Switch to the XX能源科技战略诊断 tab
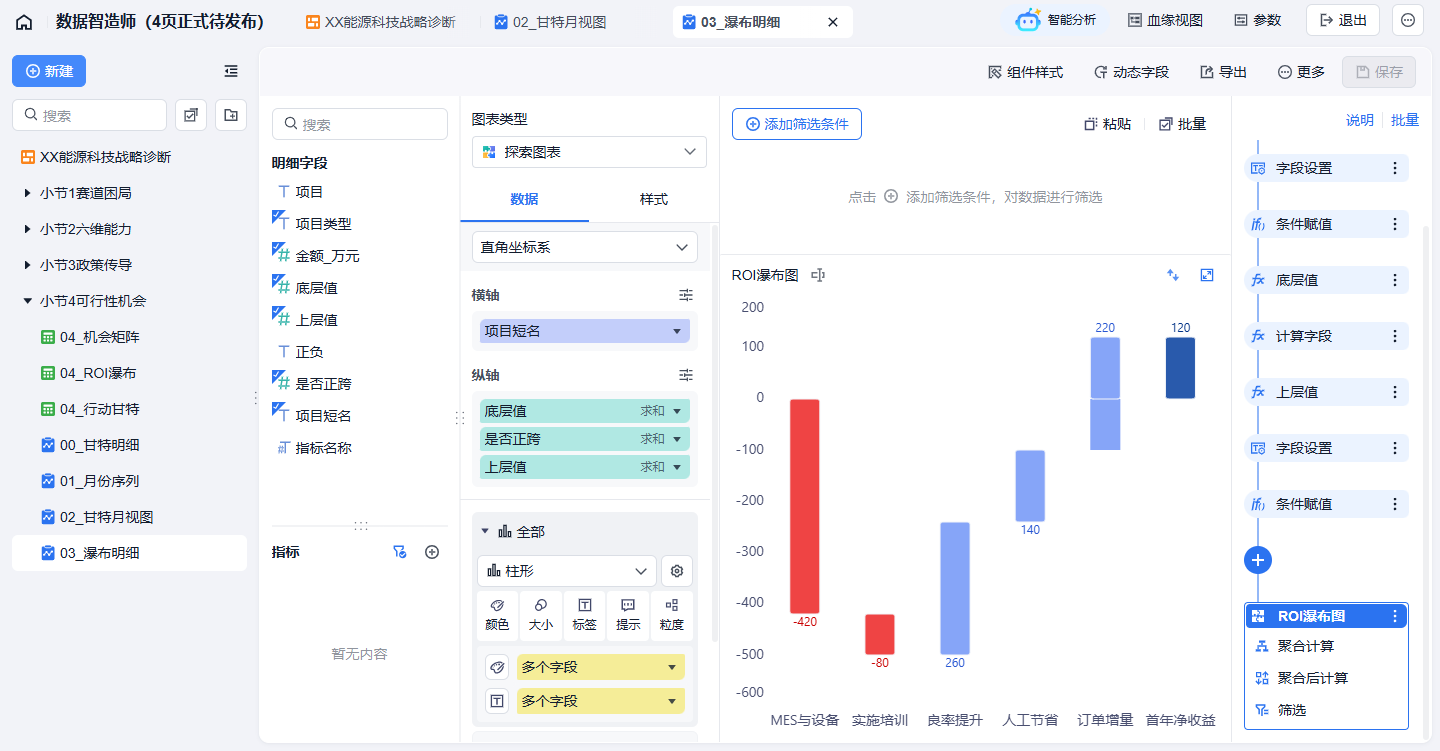The image size is (1440, 751). pyautogui.click(x=381, y=22)
